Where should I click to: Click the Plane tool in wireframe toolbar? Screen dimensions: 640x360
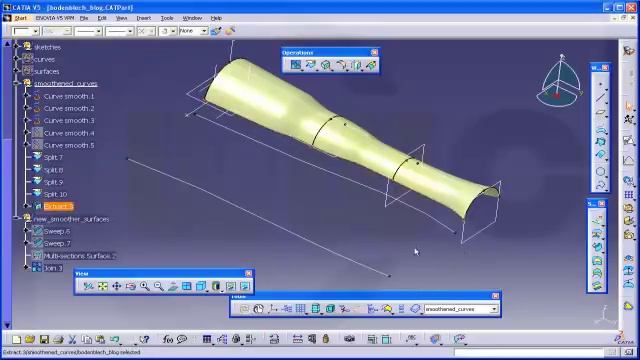tap(600, 112)
